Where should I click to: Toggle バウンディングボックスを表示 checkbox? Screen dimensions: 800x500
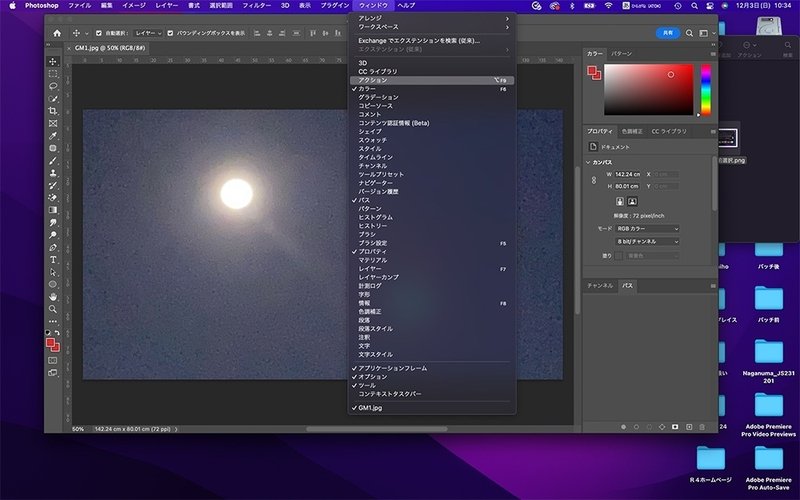(x=170, y=33)
